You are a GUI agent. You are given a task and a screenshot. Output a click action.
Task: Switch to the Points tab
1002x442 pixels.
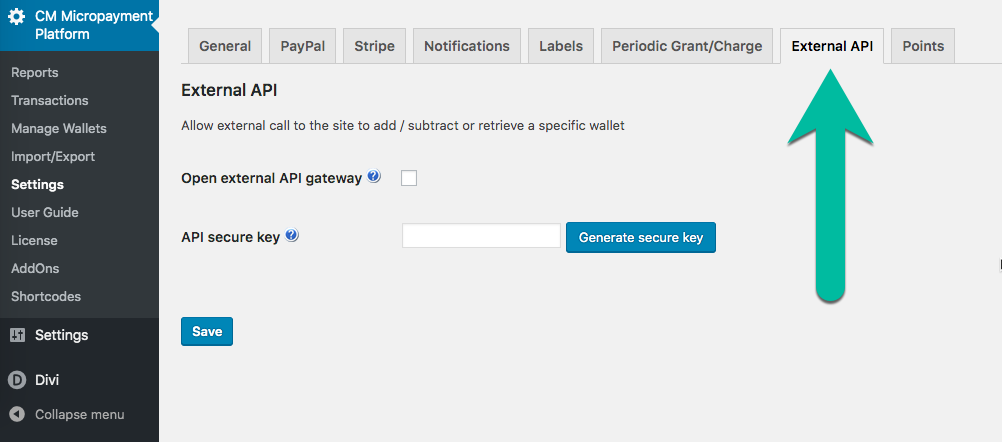coord(923,46)
